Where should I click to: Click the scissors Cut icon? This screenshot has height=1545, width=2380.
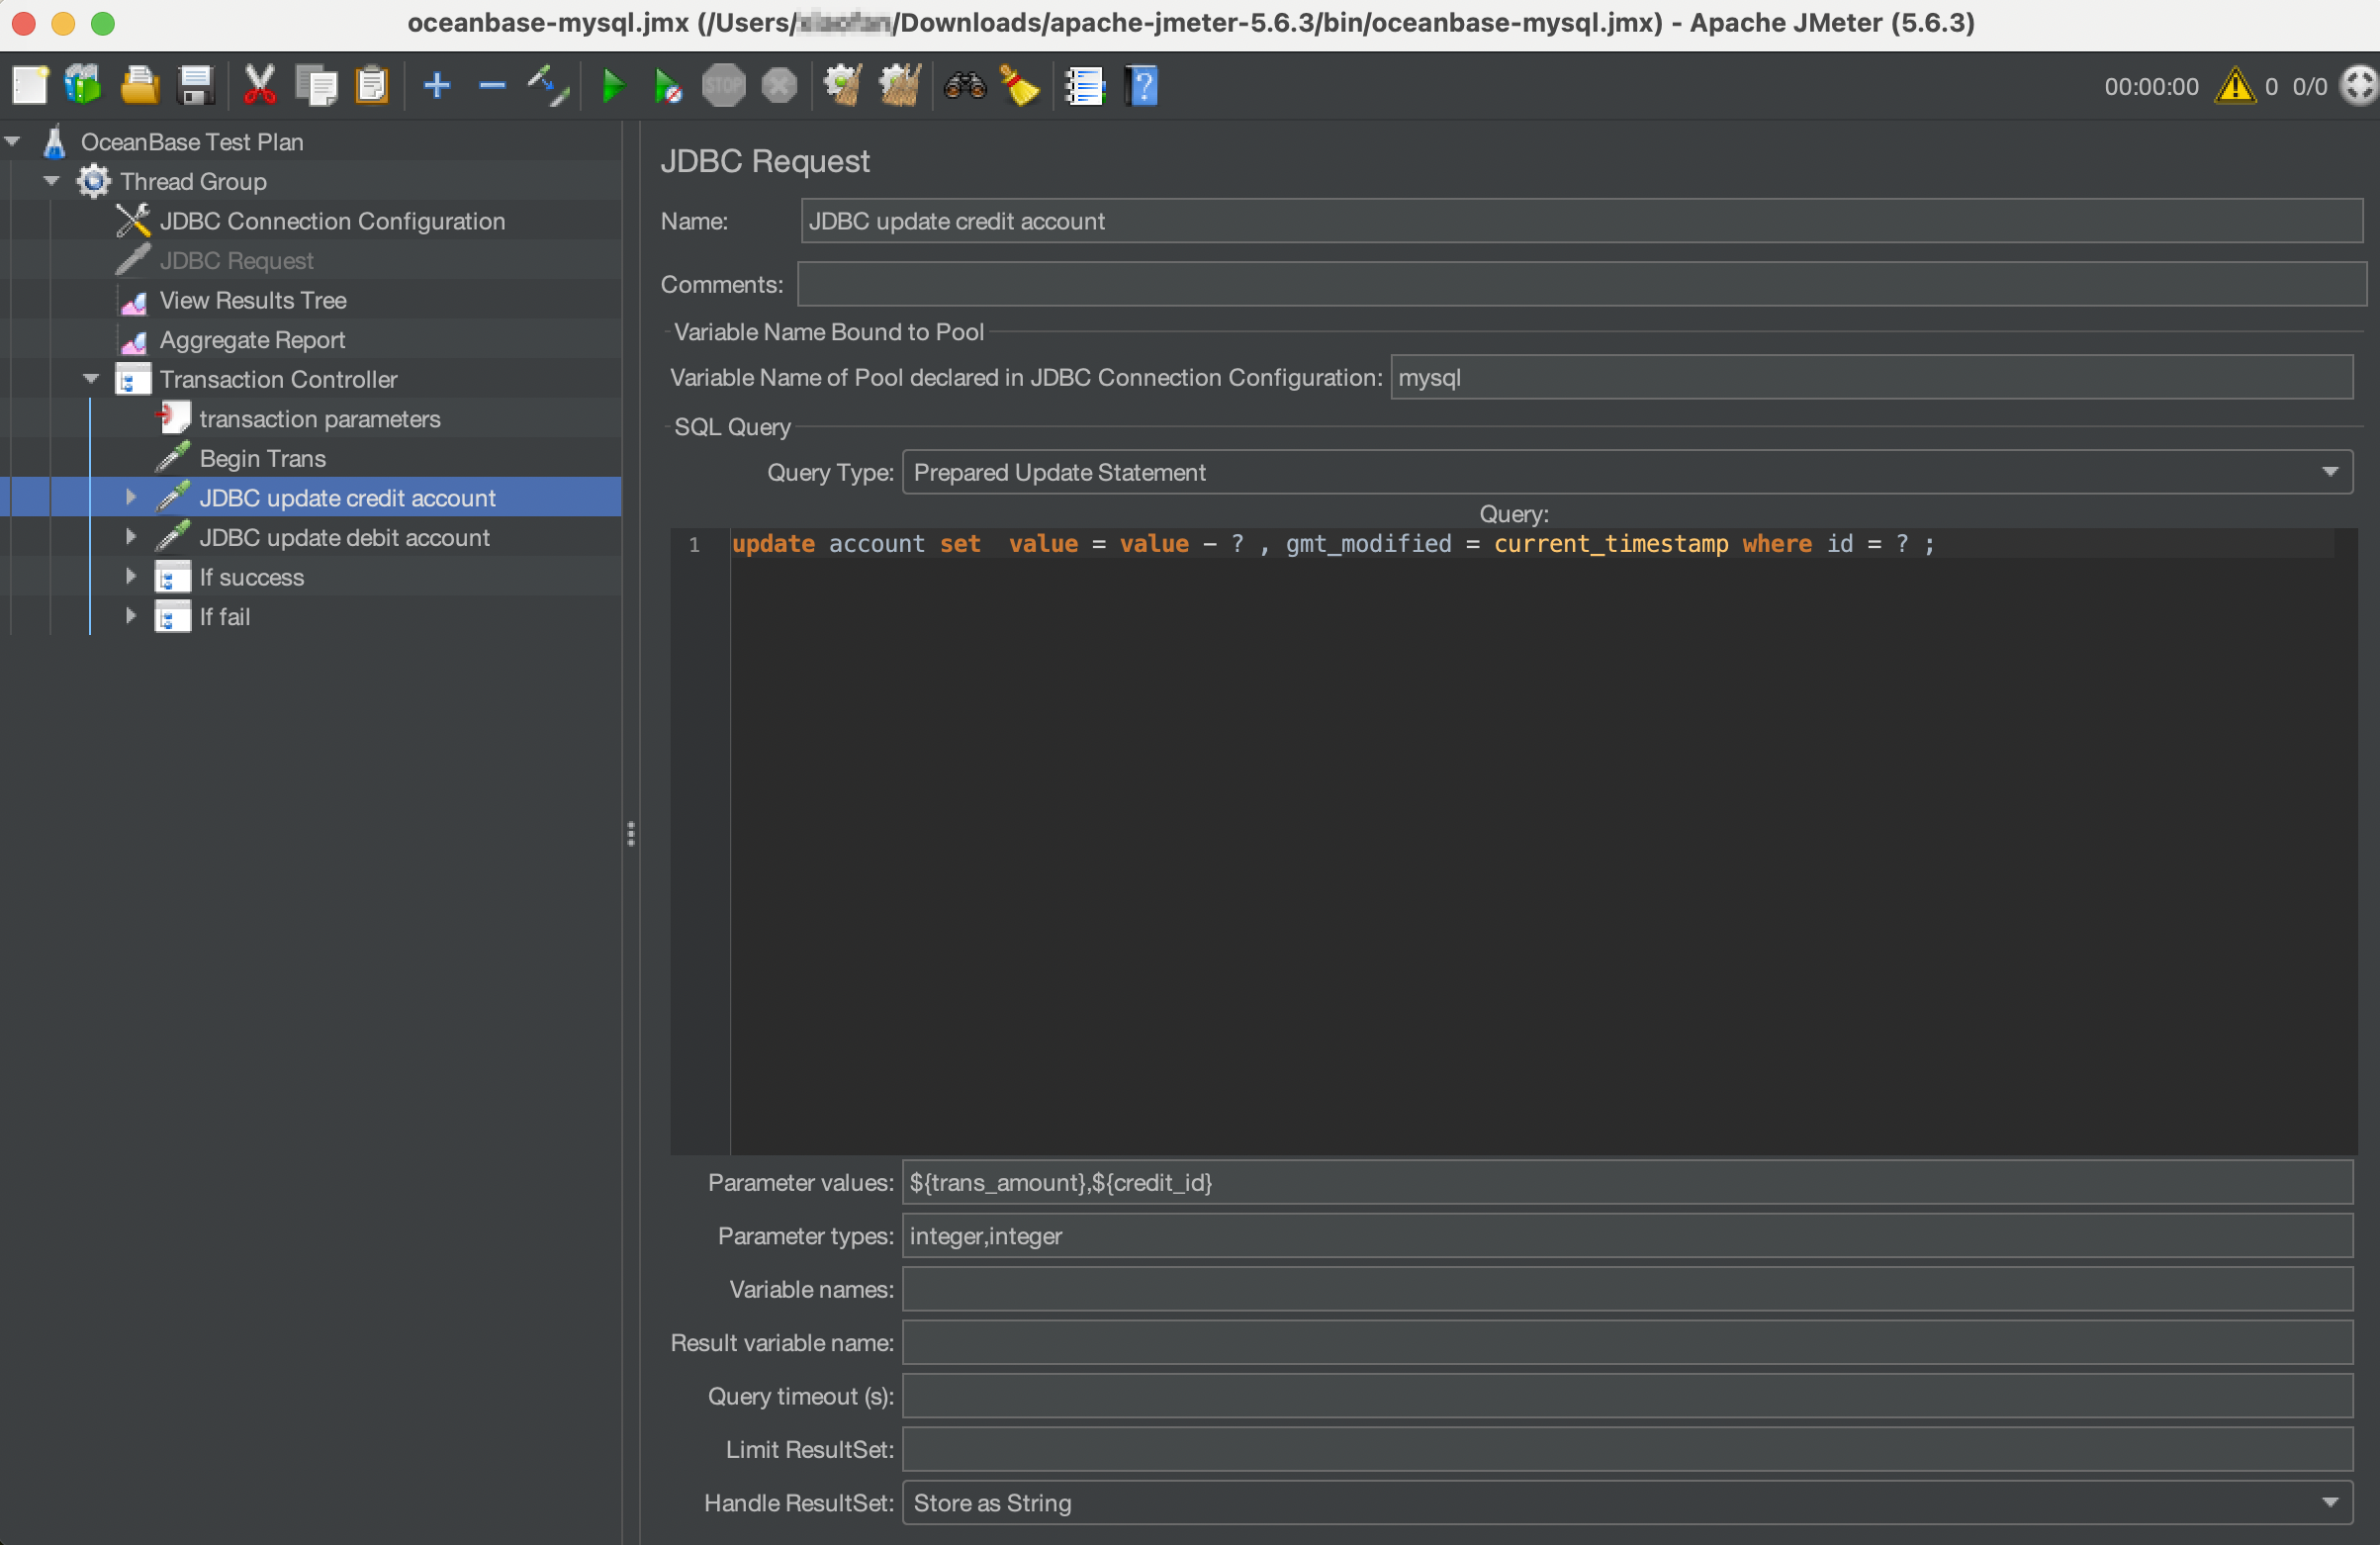click(259, 86)
